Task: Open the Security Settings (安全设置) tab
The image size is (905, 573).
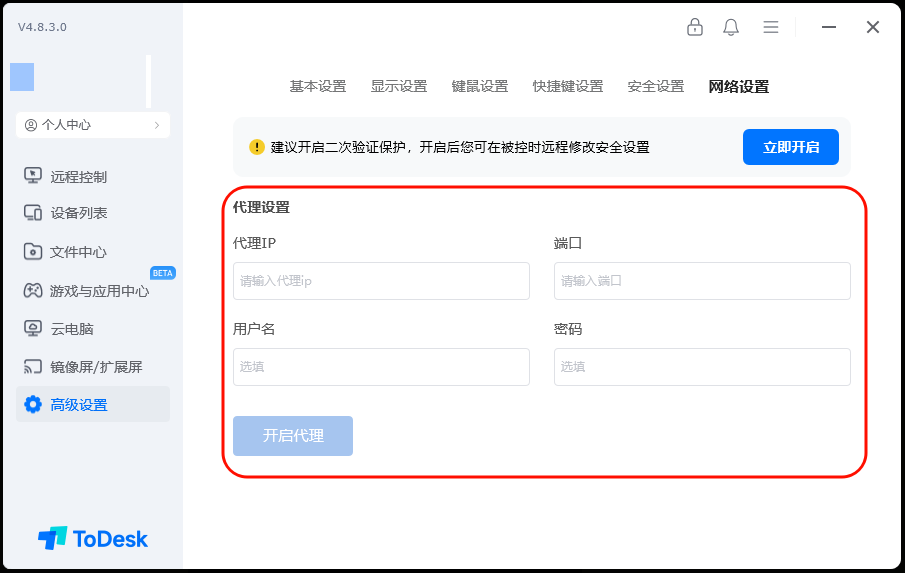Action: pos(656,86)
